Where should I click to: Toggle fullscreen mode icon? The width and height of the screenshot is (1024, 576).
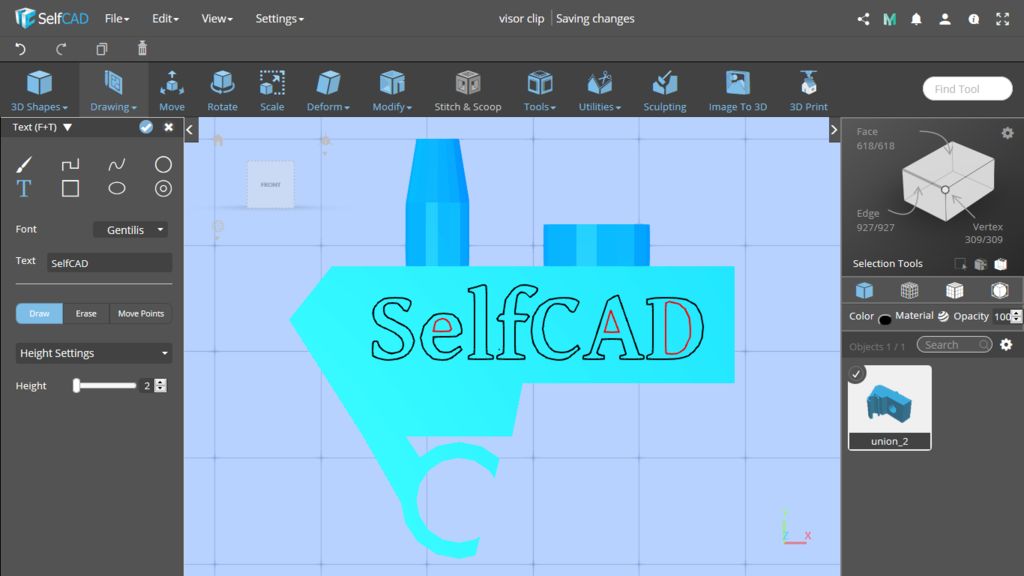tap(1002, 19)
